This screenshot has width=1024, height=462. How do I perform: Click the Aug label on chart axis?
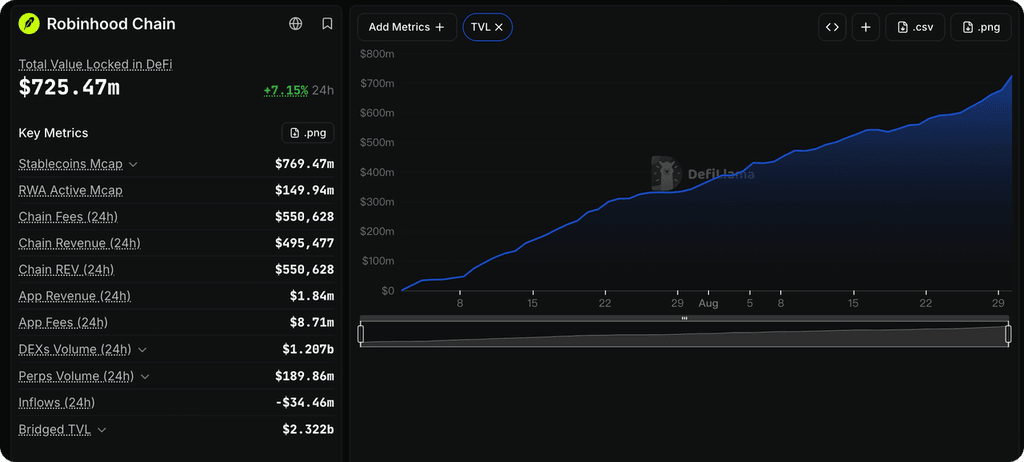pyautogui.click(x=708, y=304)
